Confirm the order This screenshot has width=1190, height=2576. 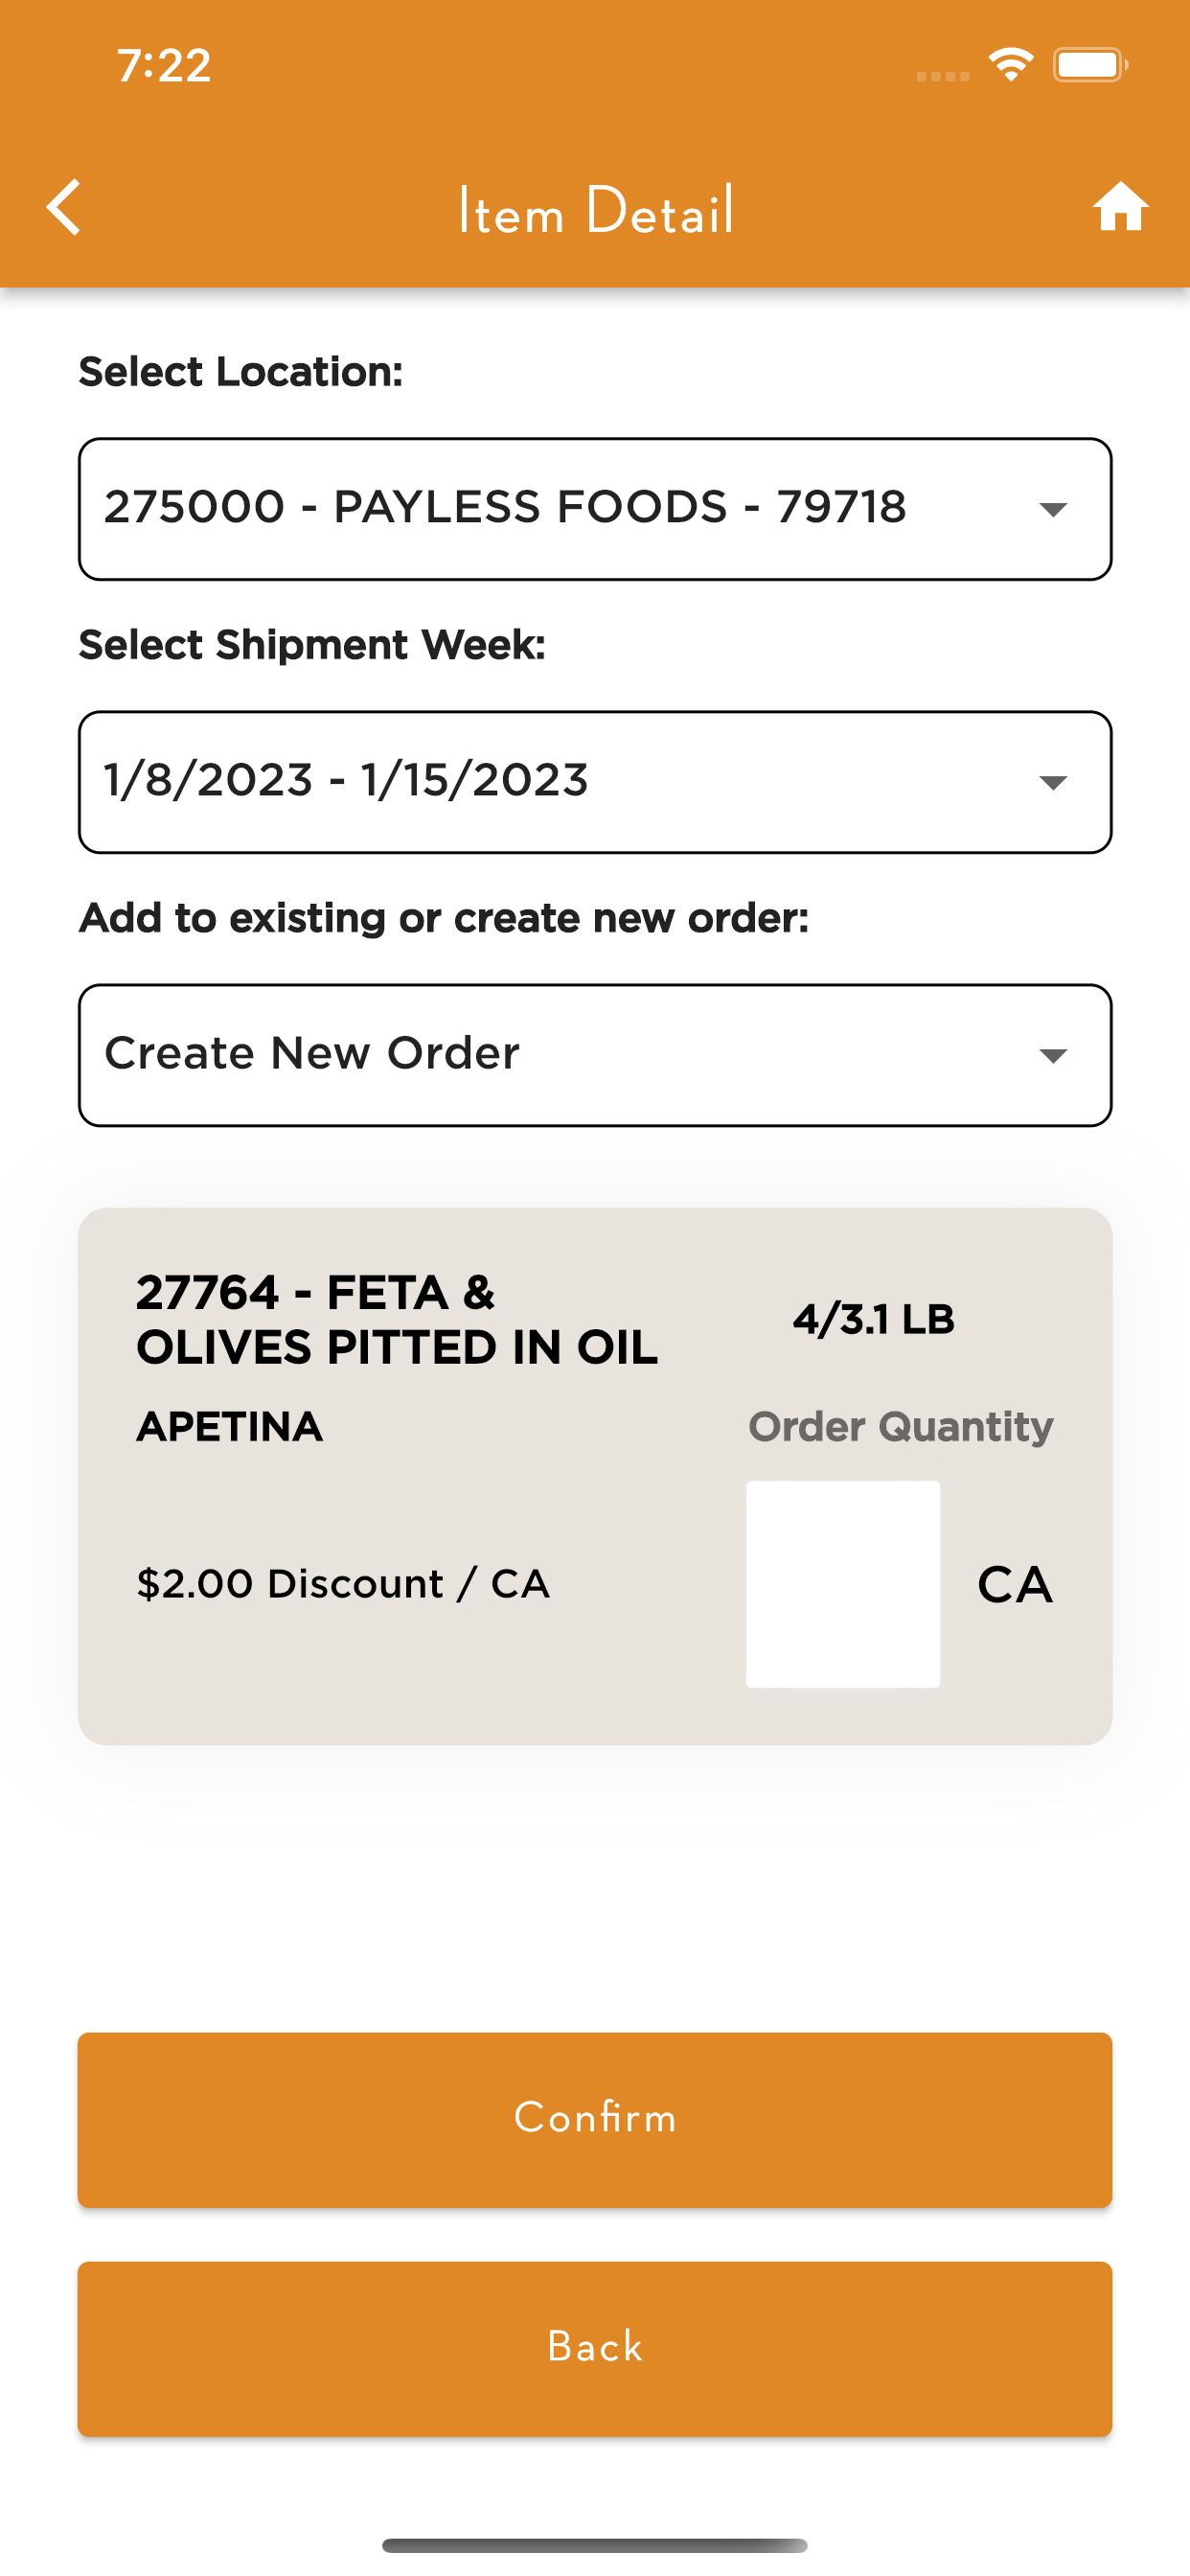click(x=595, y=2119)
